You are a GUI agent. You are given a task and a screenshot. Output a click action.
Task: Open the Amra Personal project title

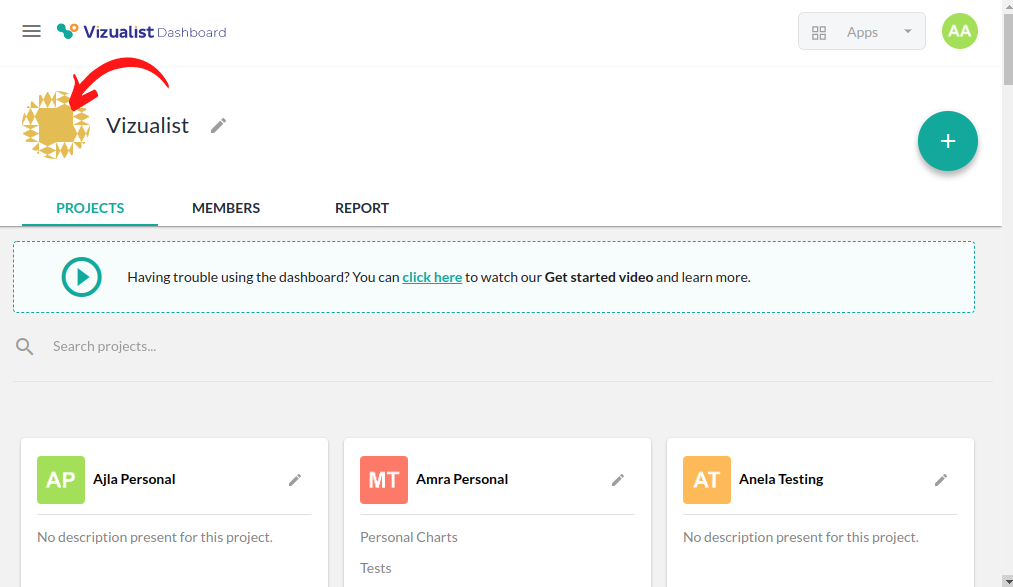[462, 479]
